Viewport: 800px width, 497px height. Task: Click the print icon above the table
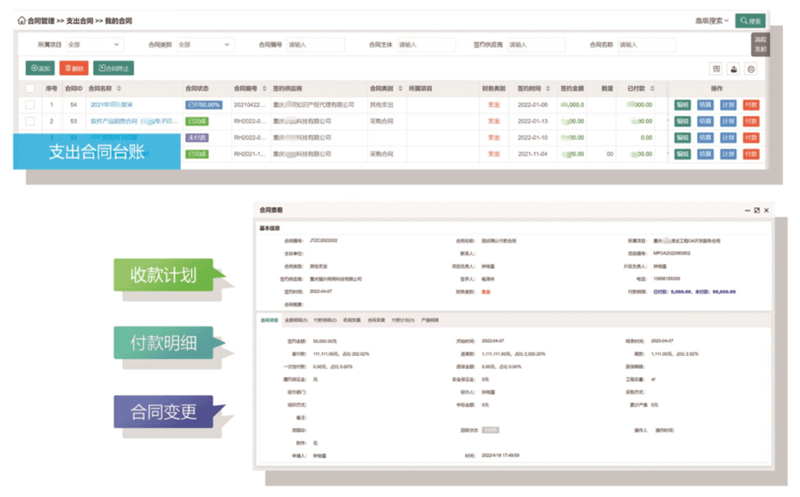click(733, 69)
